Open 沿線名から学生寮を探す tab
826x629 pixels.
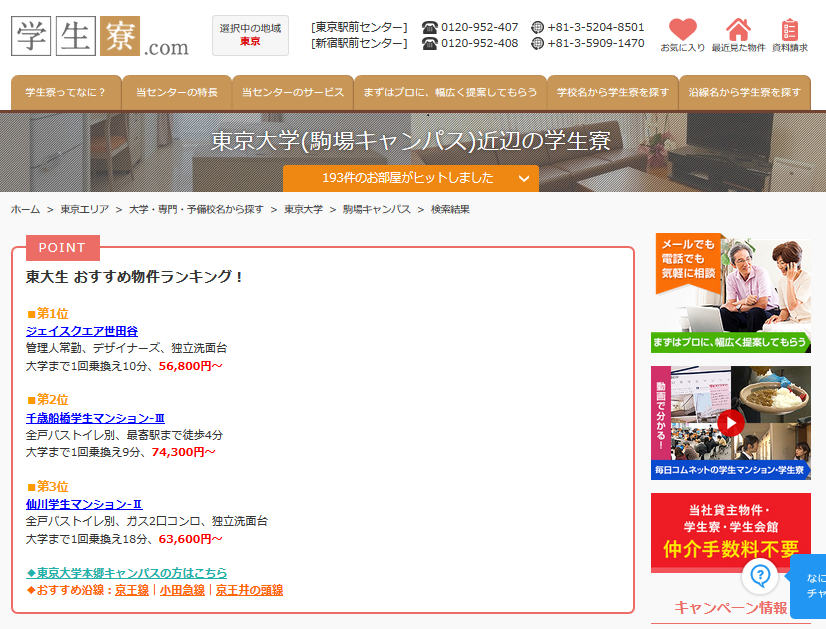745,92
